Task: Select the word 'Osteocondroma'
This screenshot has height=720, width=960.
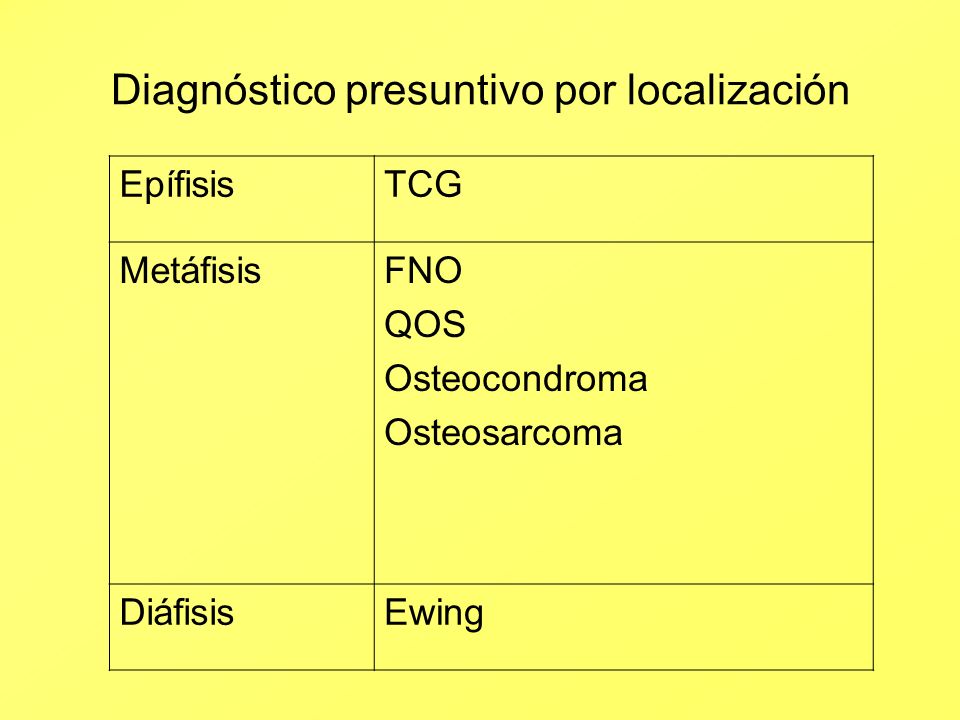Action: coord(516,378)
